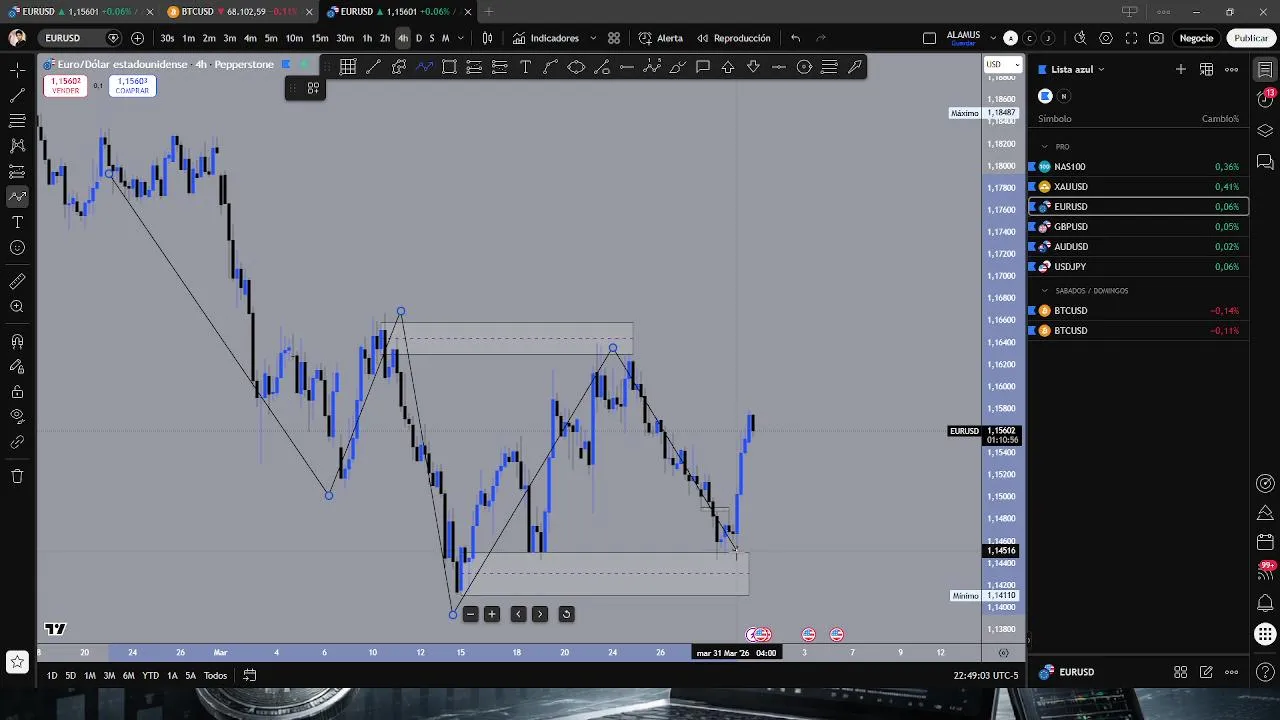Select GBPUSD in the watchlist
This screenshot has width=1280, height=720.
(1138, 226)
